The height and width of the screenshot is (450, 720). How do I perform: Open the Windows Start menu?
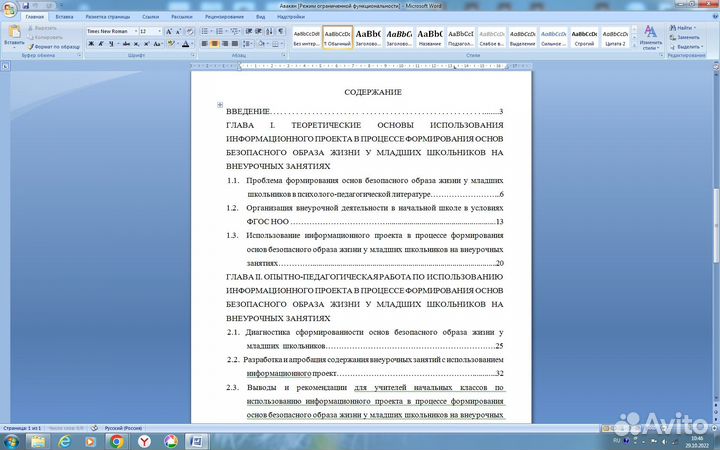tap(11, 442)
